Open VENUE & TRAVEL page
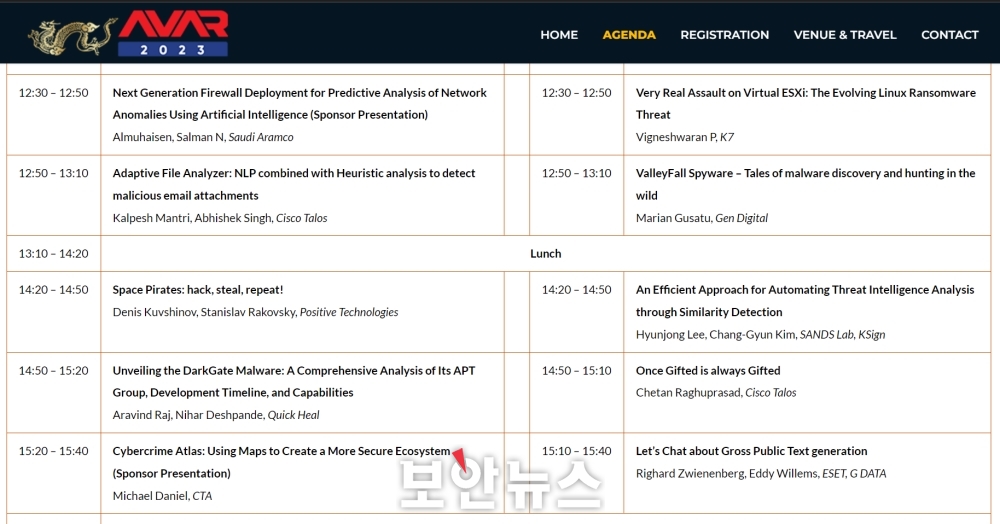The image size is (1000, 524). (845, 35)
